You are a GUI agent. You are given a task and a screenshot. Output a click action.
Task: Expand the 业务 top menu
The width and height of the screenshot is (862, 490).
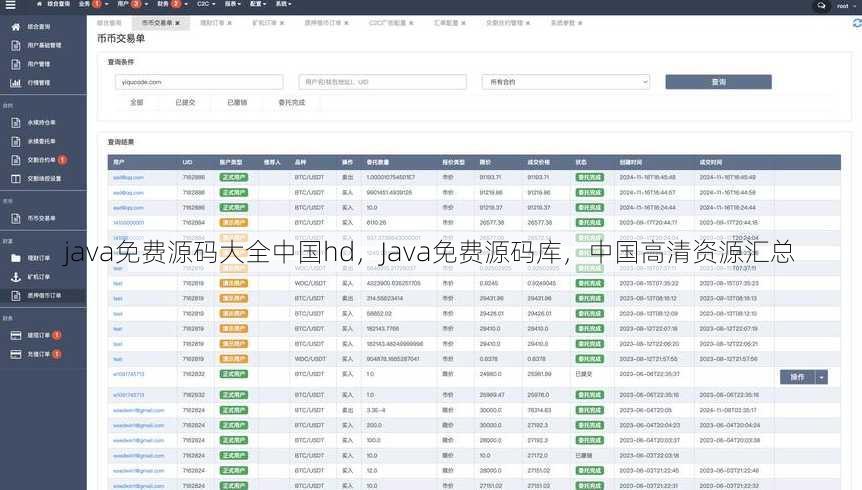pyautogui.click(x=92, y=4)
